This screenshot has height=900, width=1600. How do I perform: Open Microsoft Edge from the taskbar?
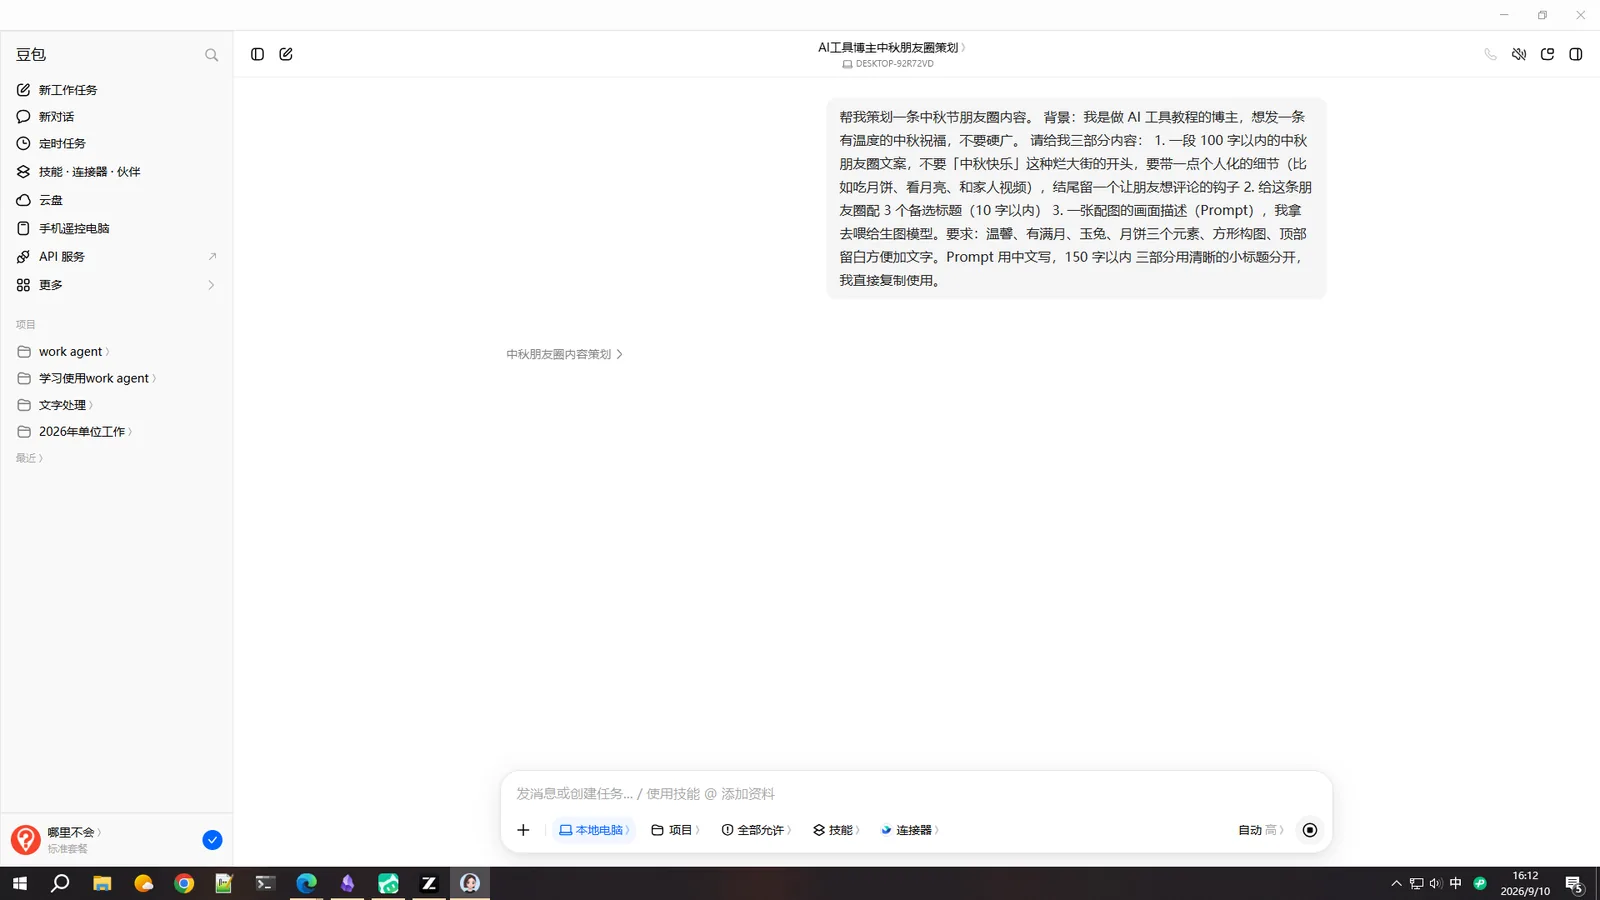pos(306,883)
